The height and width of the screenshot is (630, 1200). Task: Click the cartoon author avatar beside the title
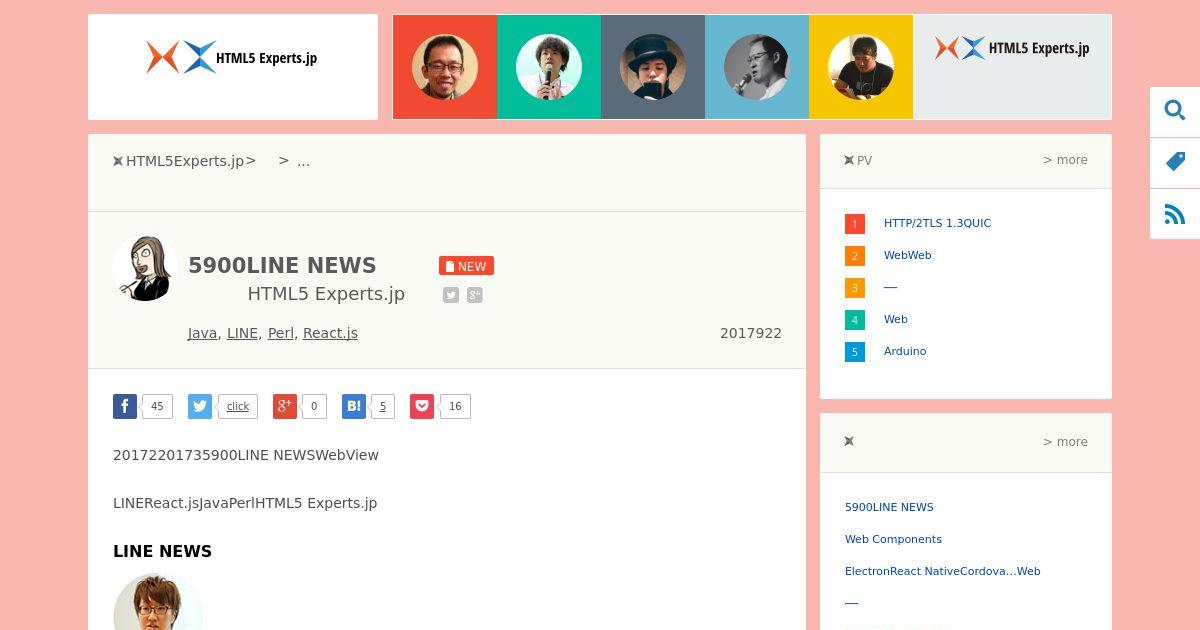tap(145, 269)
